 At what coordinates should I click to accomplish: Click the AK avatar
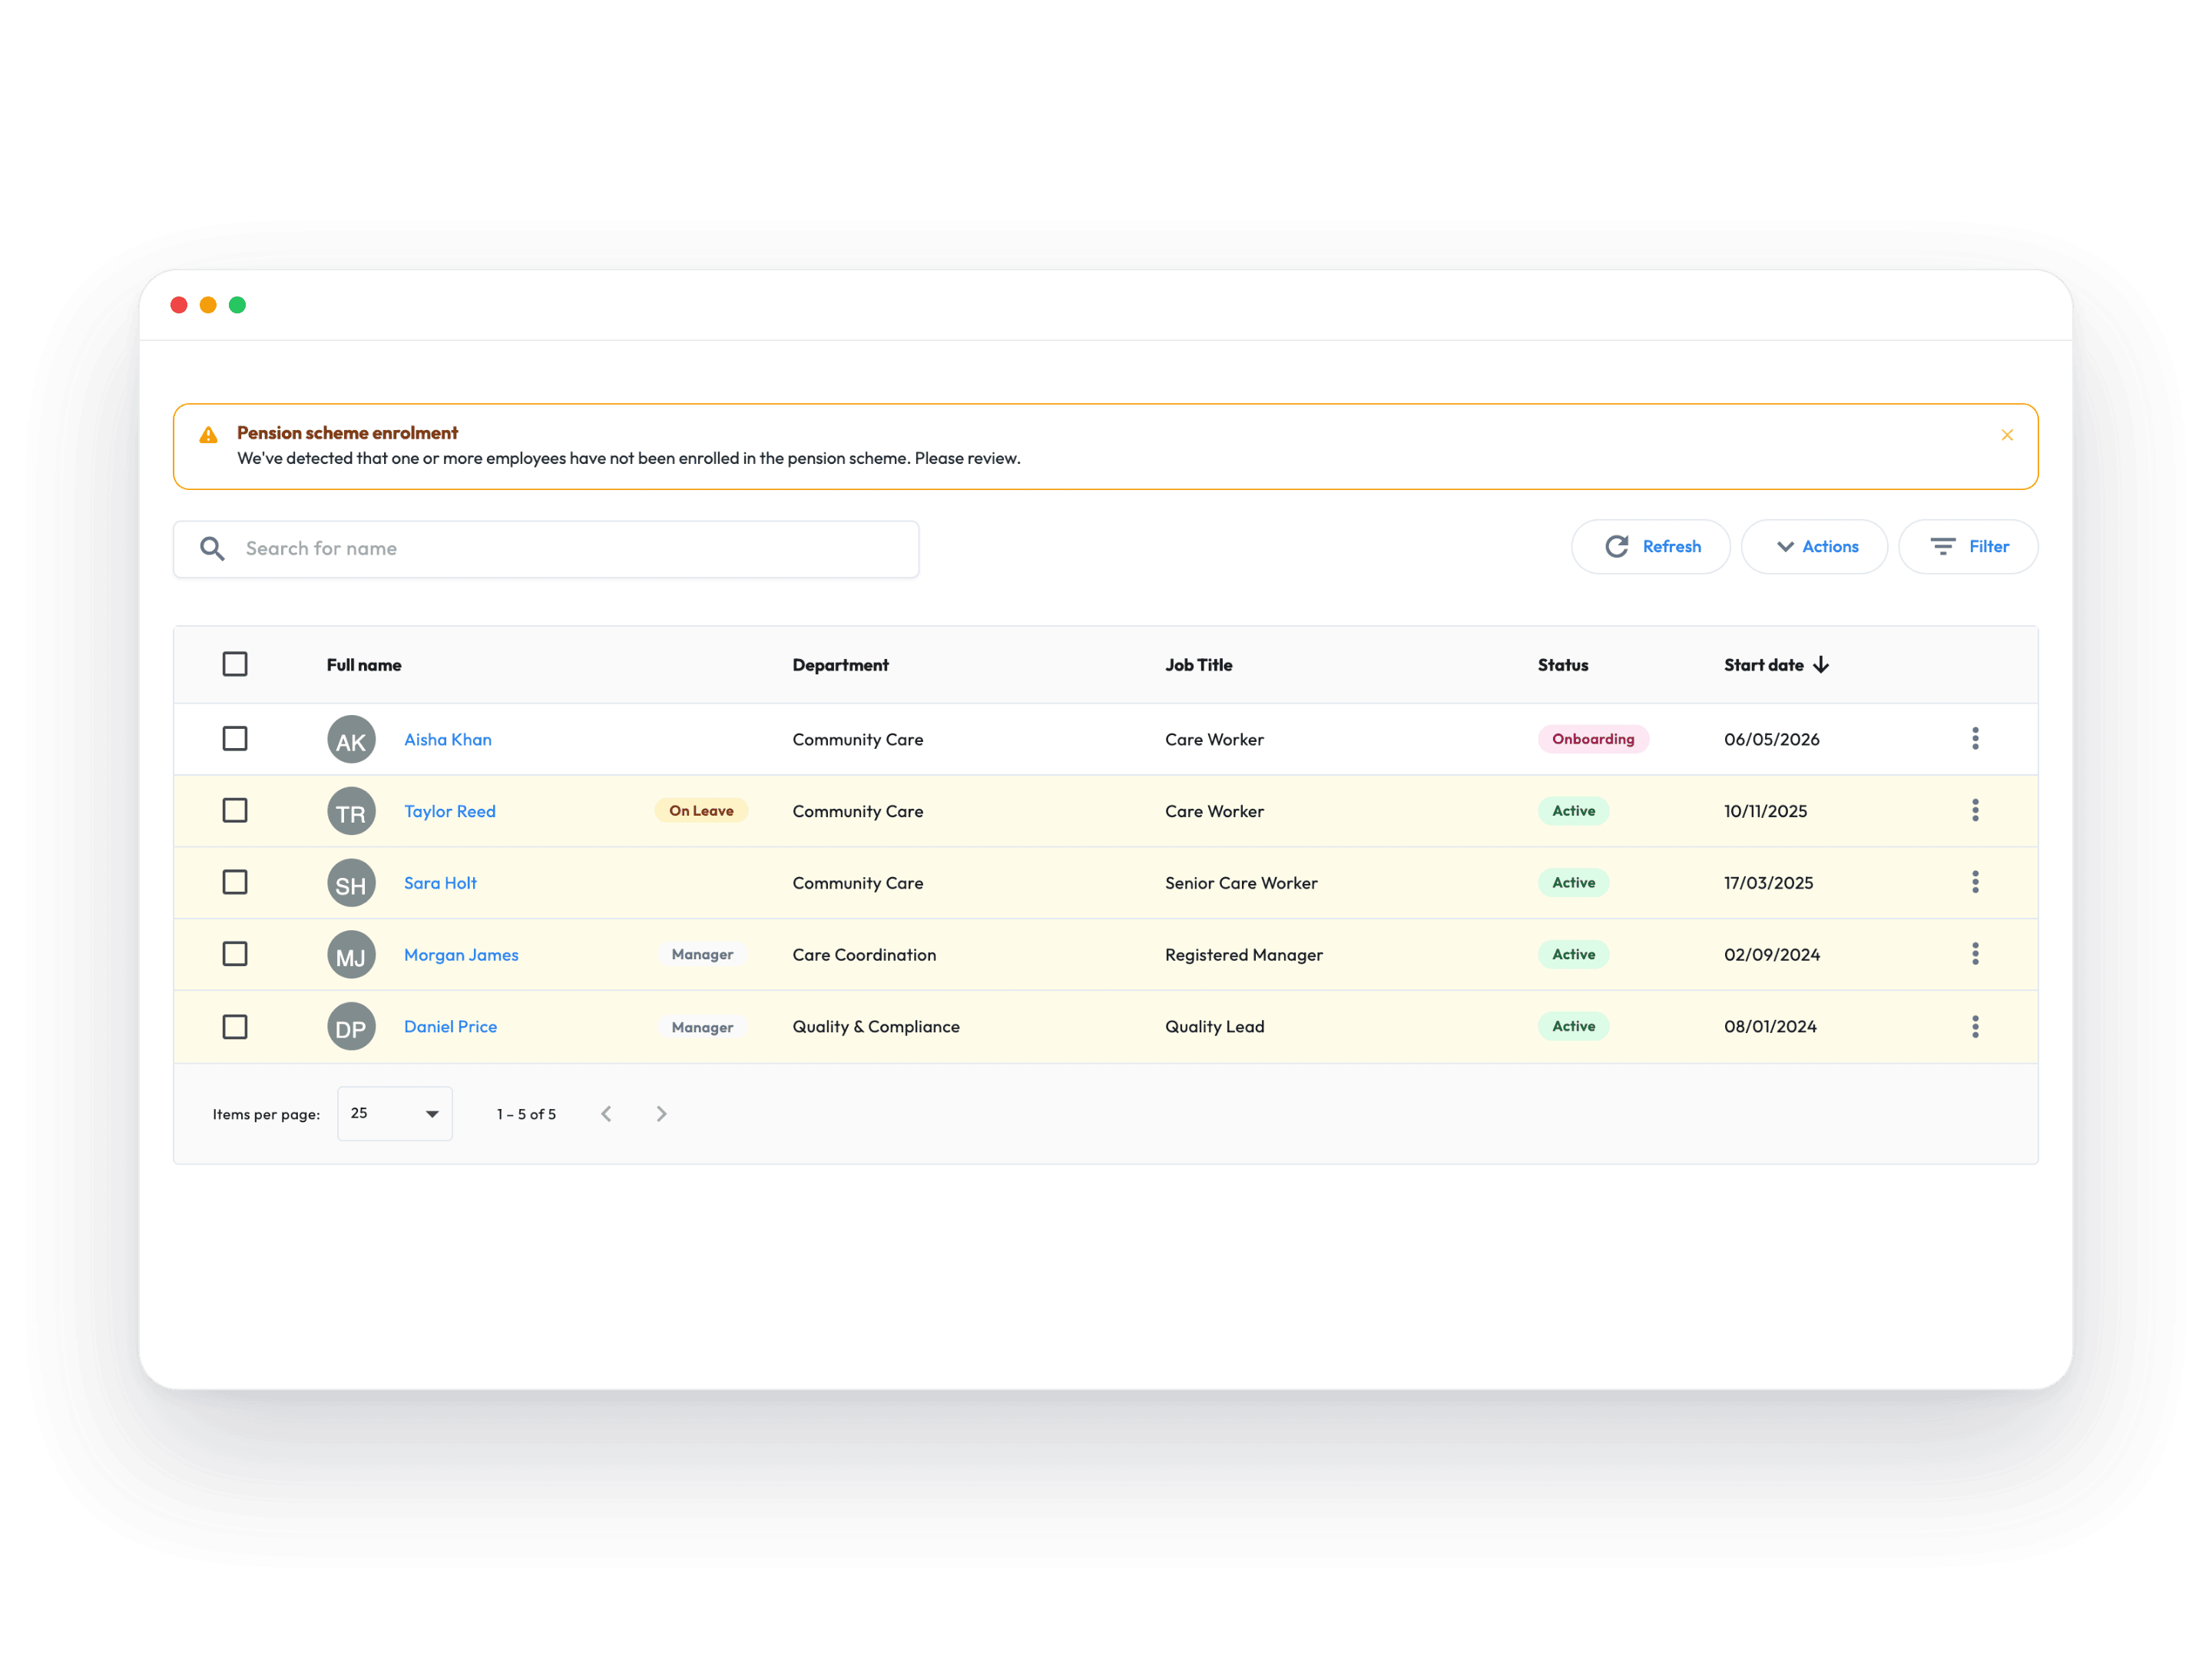coord(351,740)
